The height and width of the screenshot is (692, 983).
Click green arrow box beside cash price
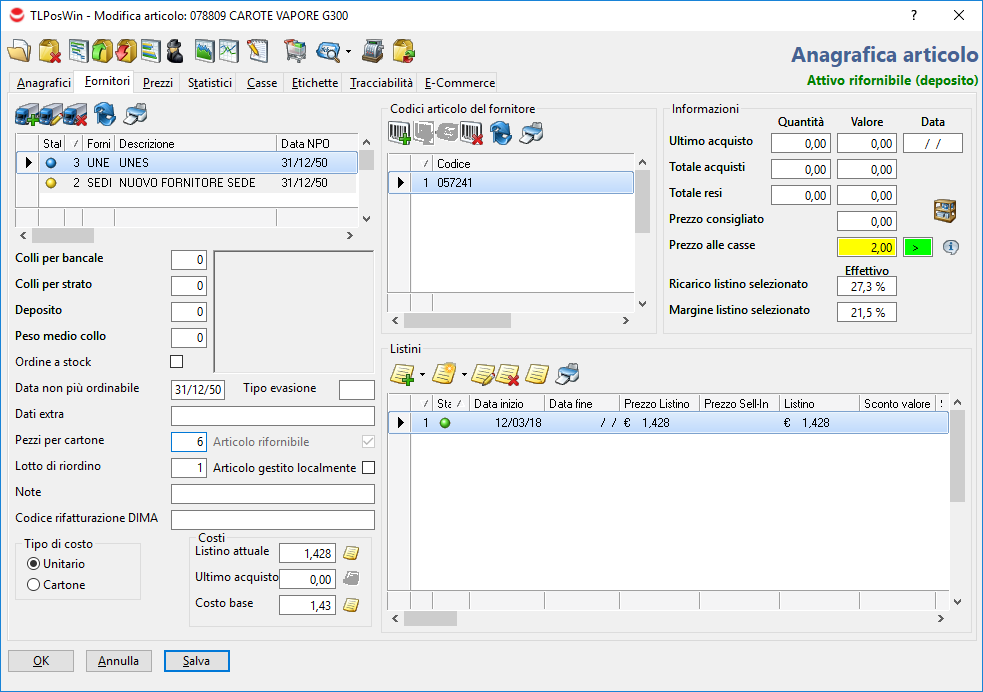[917, 247]
